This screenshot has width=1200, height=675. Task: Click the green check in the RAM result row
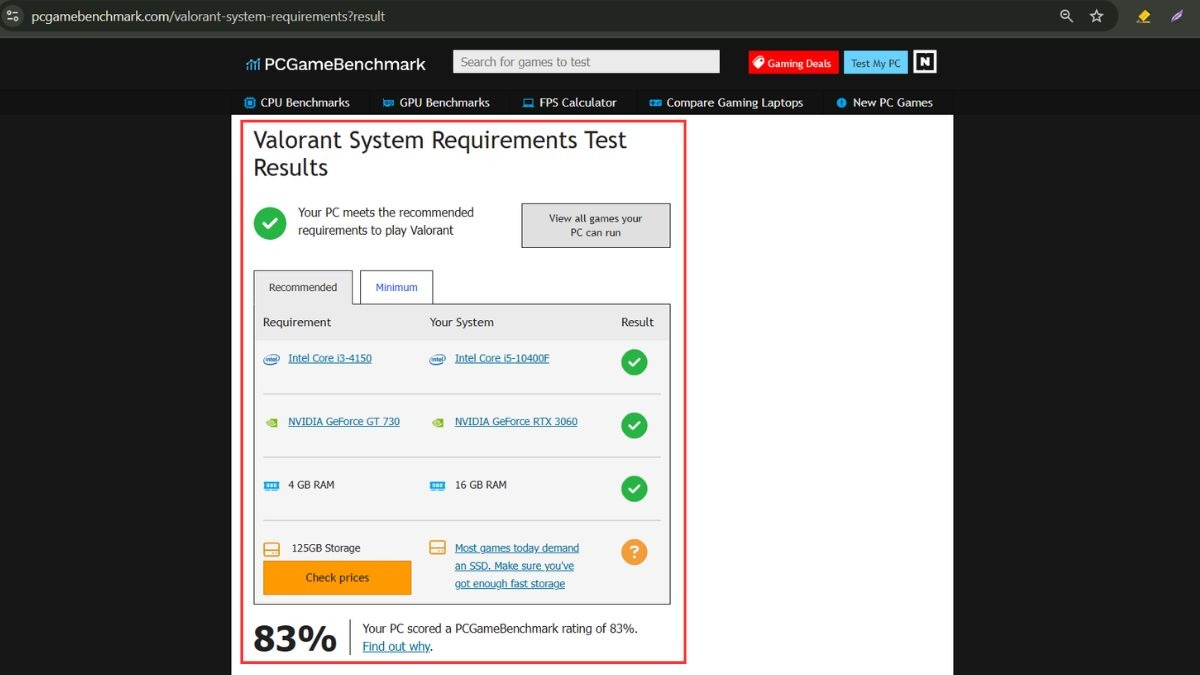tap(634, 489)
